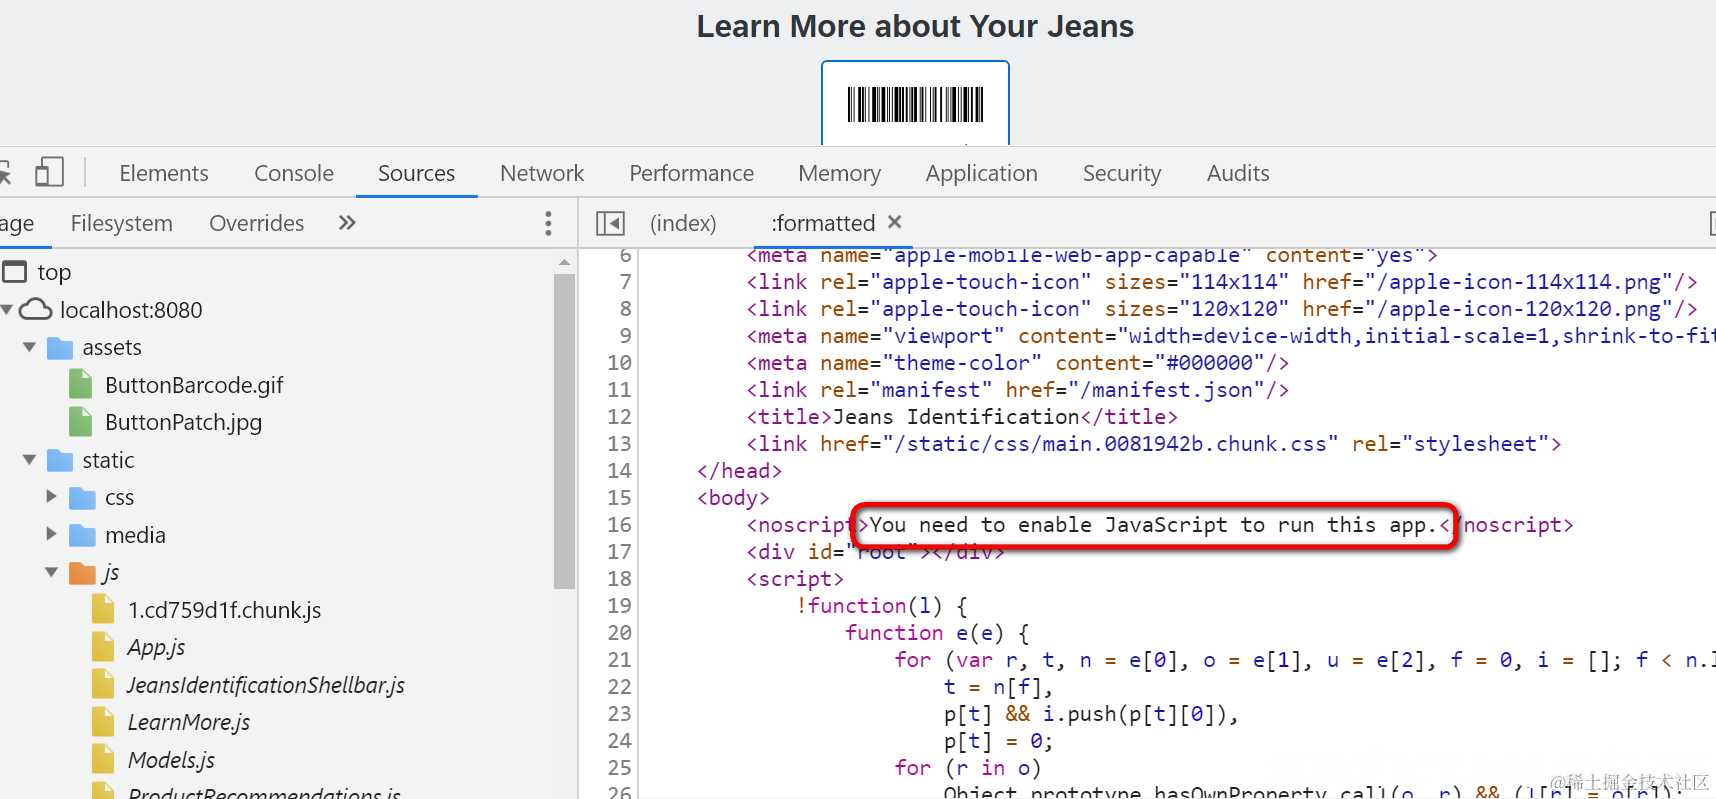Open the 1.cd759d1f.chunk.js file

[x=224, y=610]
